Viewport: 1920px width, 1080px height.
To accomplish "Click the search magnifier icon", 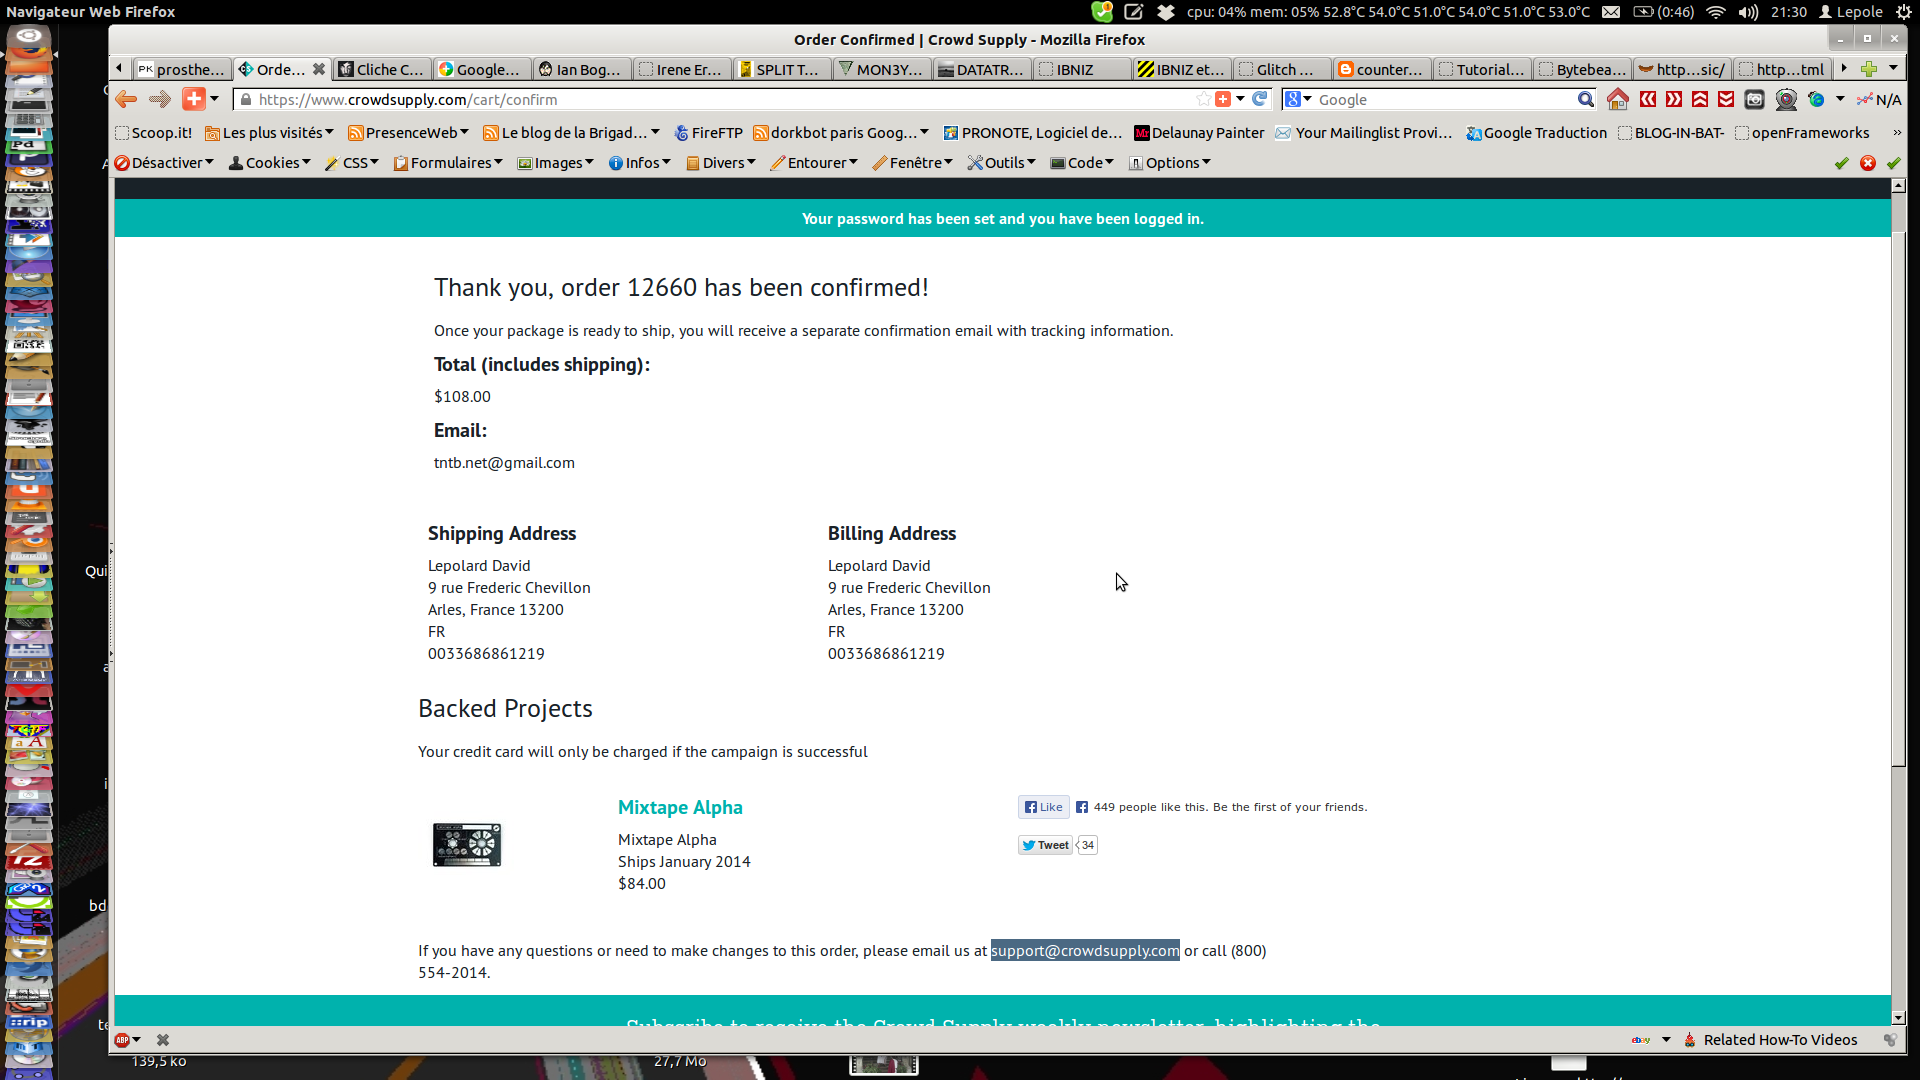I will (x=1585, y=99).
